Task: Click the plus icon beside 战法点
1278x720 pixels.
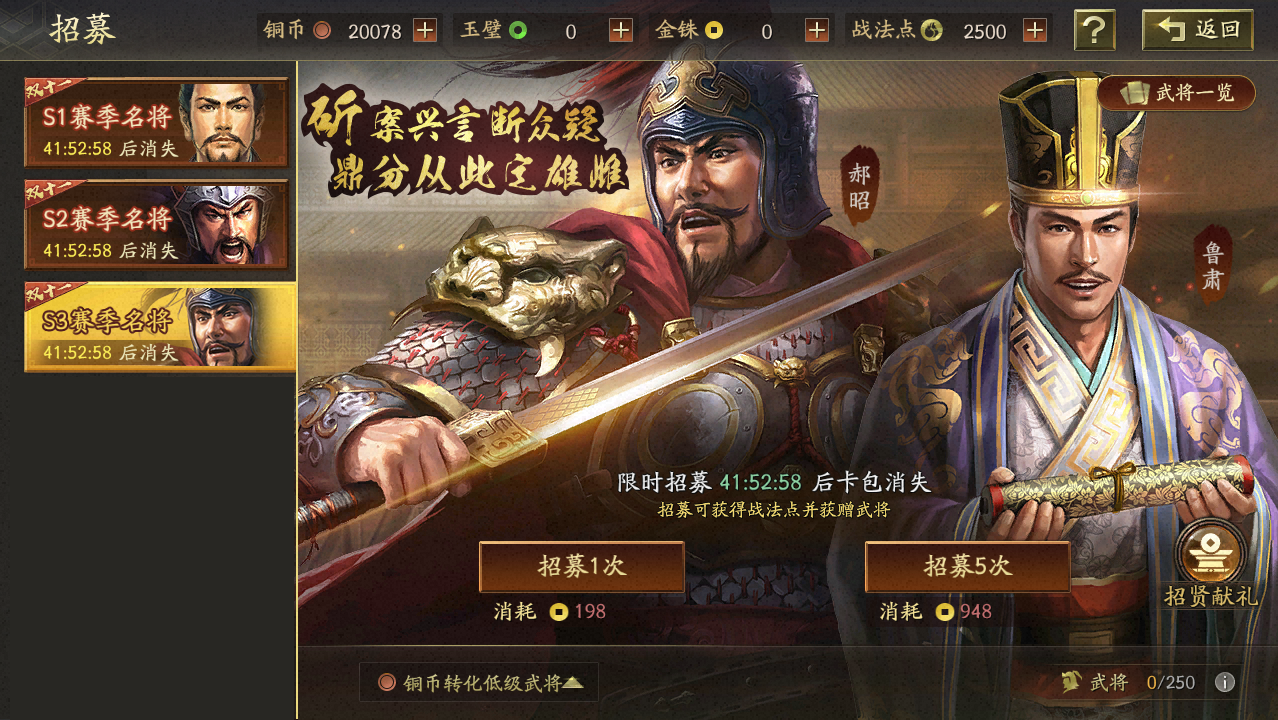Action: pos(1035,31)
